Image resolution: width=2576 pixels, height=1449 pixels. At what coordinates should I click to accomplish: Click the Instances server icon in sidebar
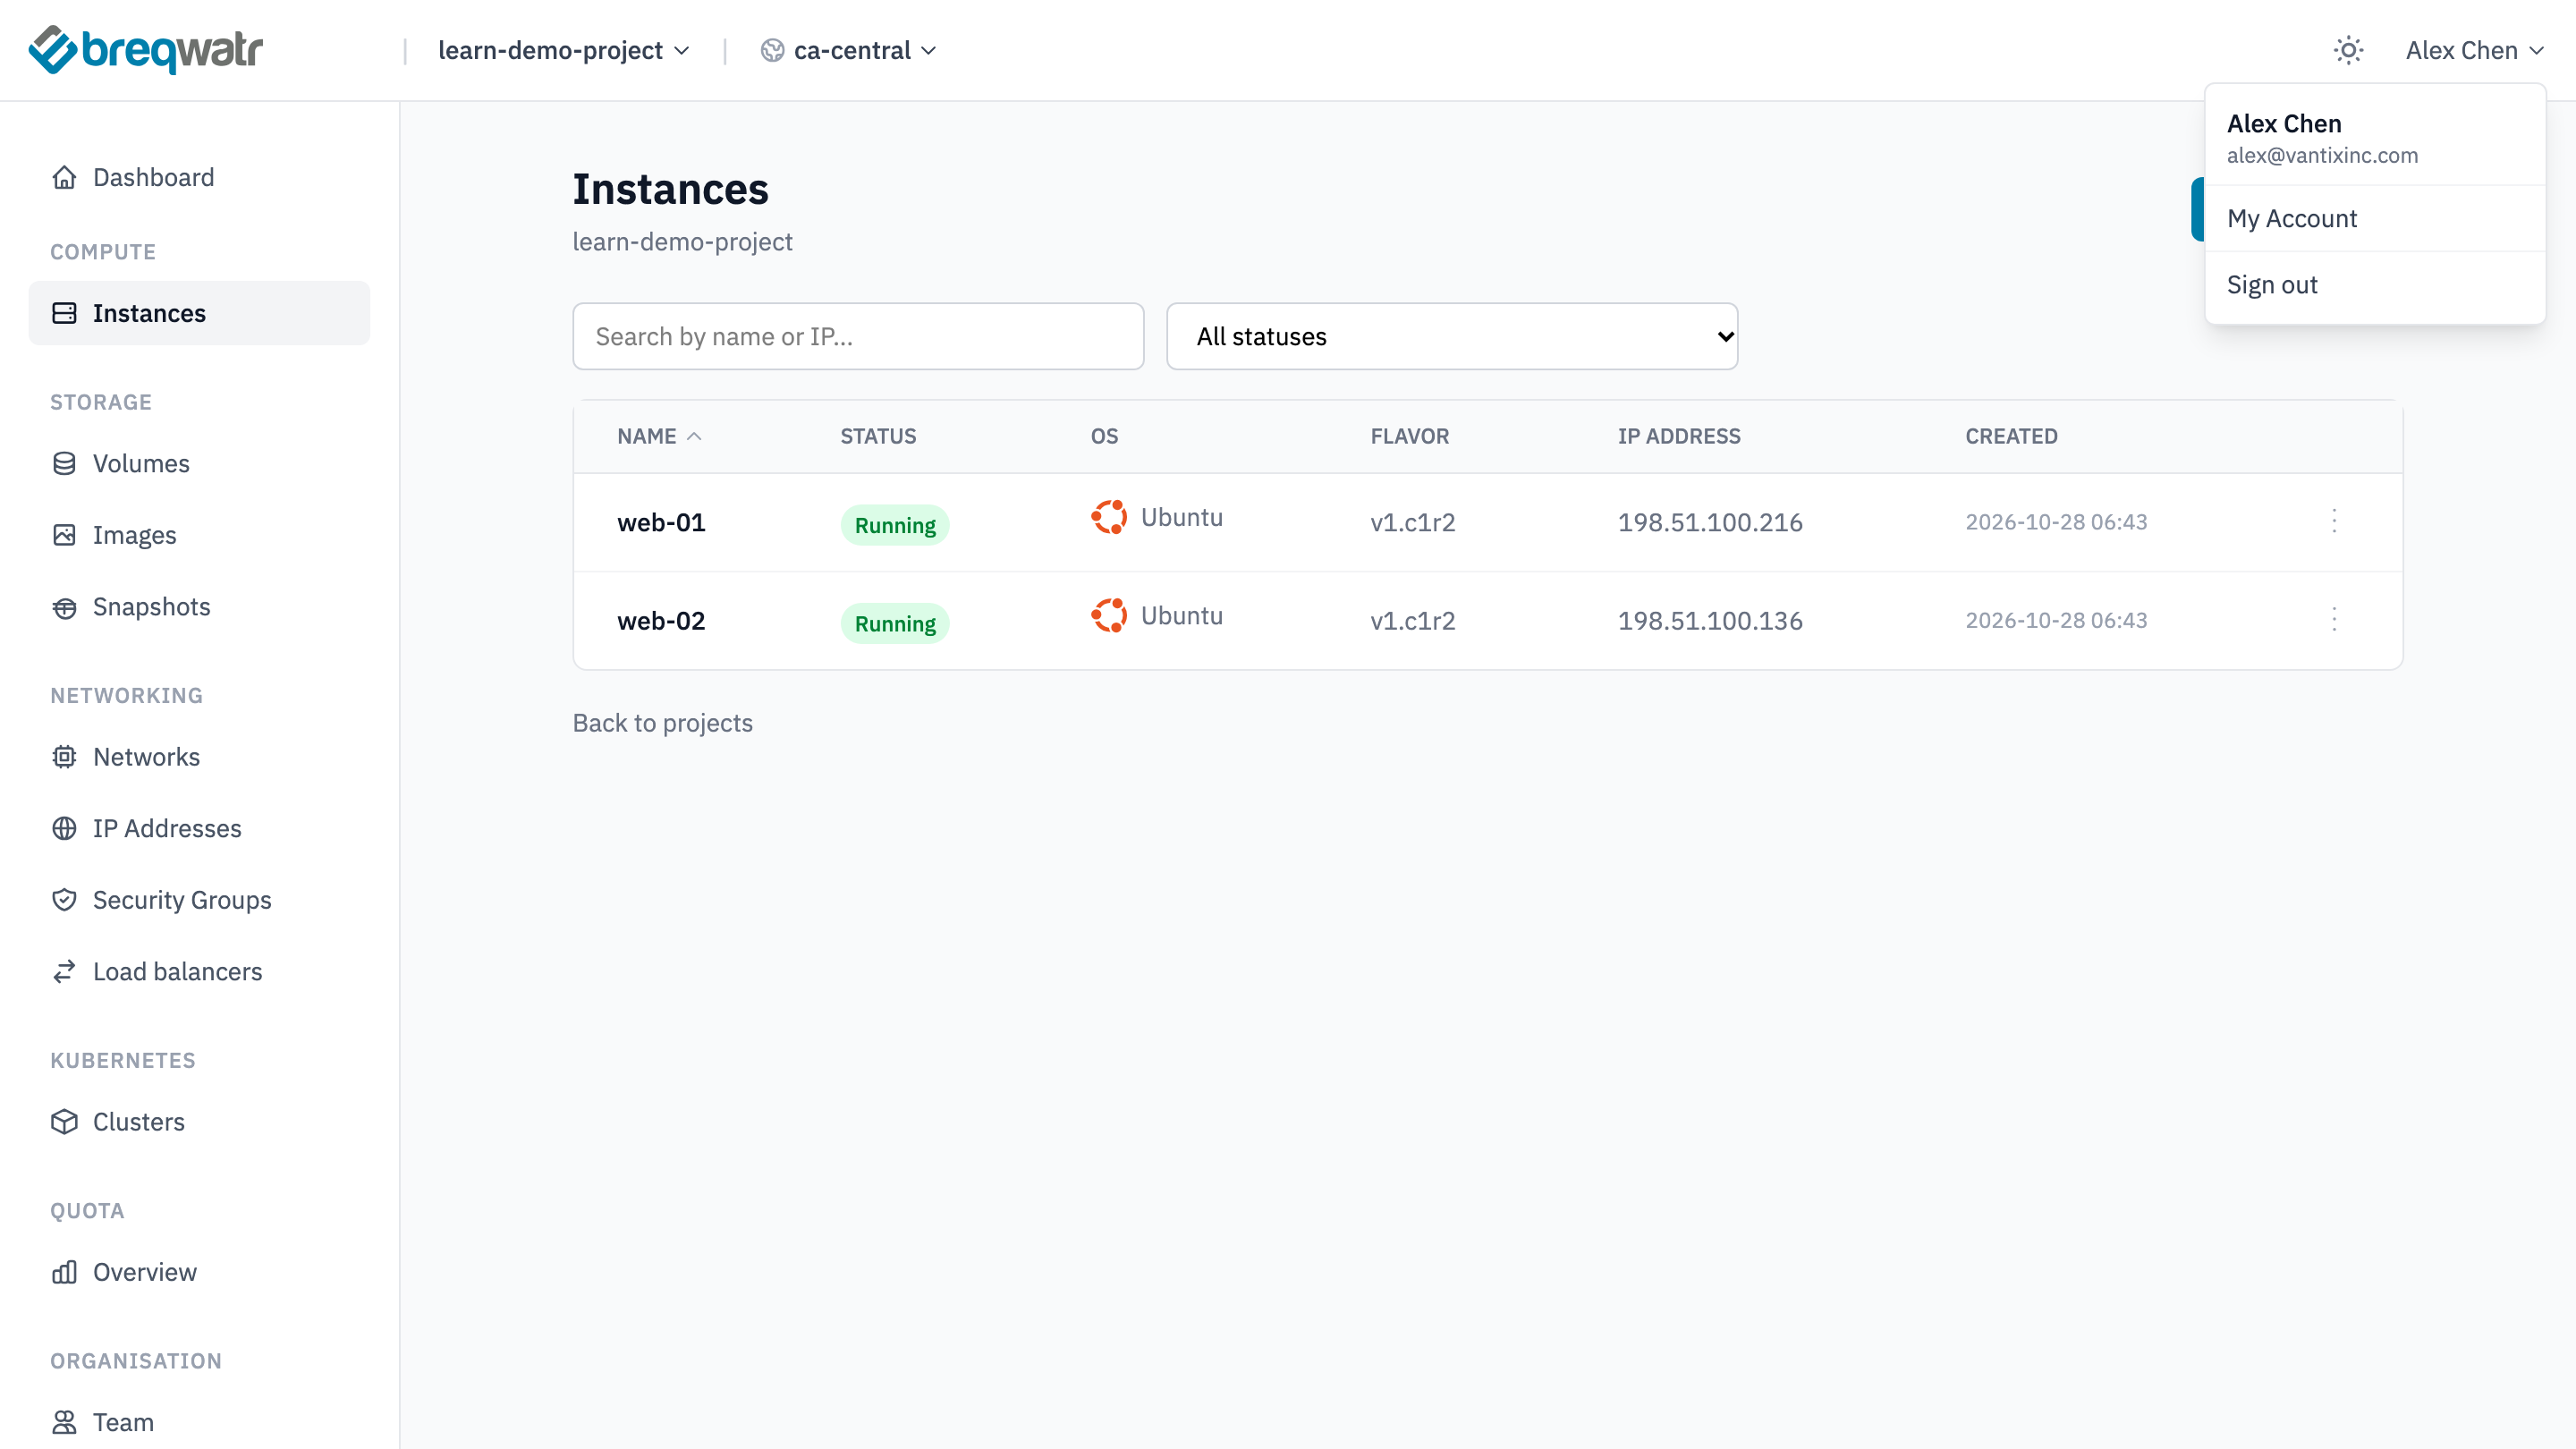coord(64,313)
